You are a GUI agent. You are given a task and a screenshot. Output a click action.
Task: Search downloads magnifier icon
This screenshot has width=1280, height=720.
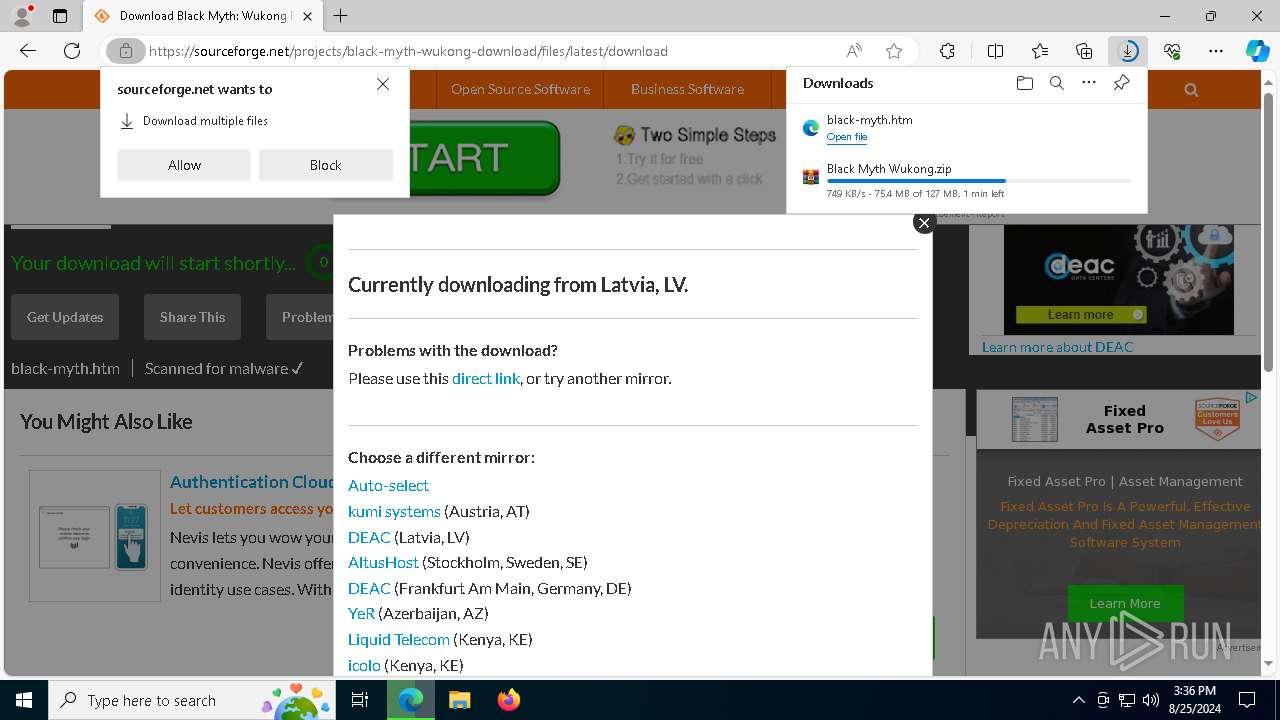coord(1056,83)
